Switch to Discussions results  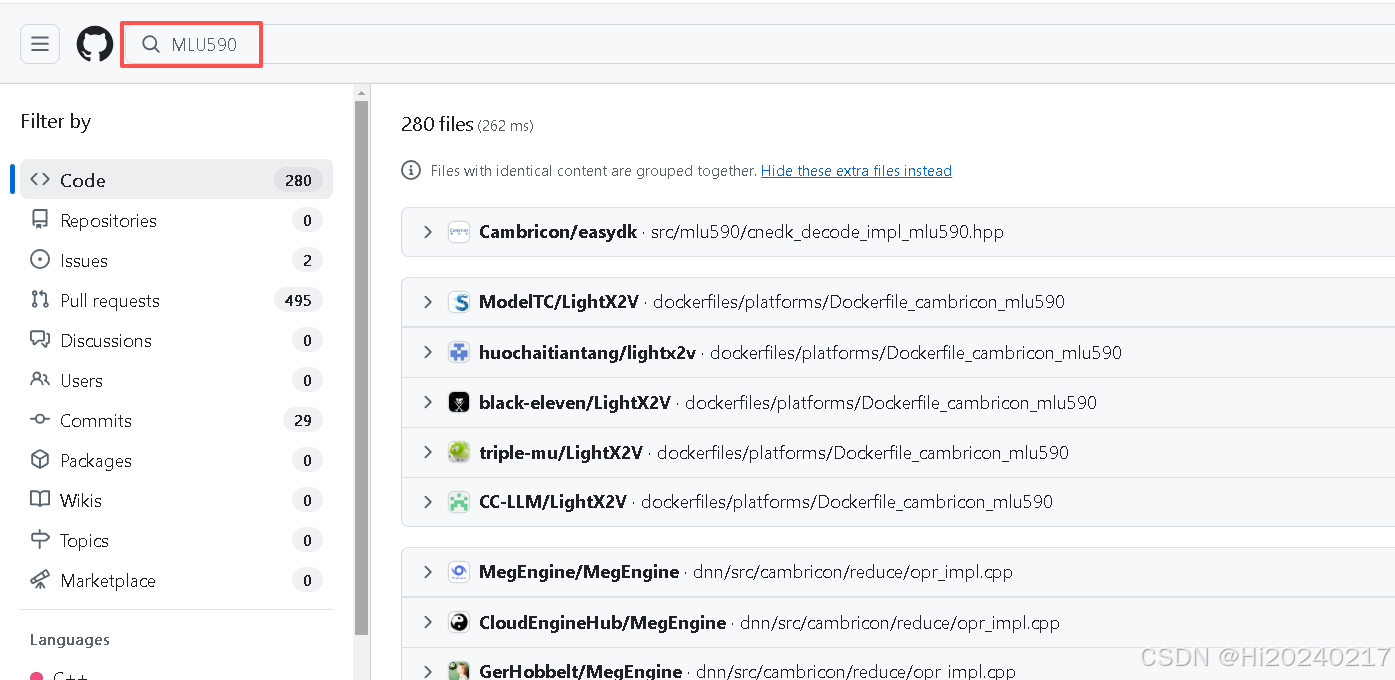coord(176,340)
